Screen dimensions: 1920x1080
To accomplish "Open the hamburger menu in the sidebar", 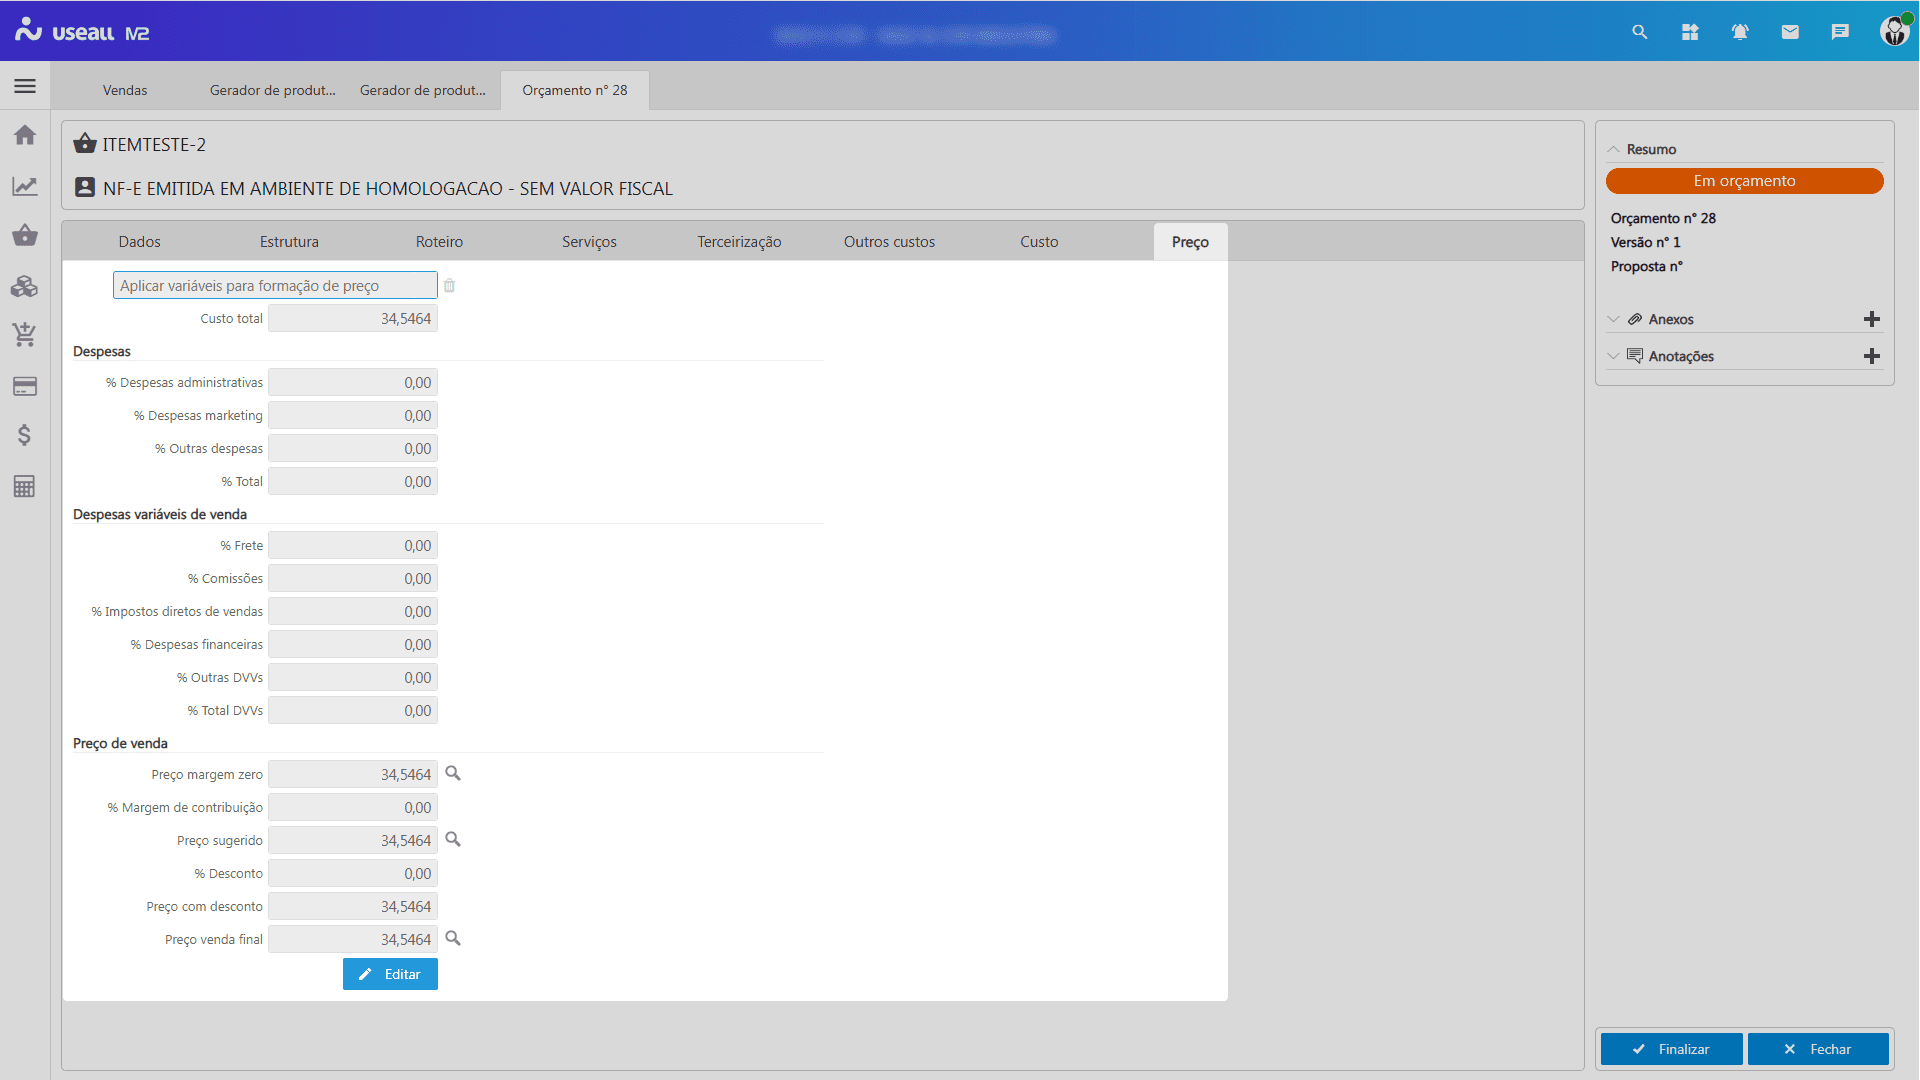I will pyautogui.click(x=25, y=87).
